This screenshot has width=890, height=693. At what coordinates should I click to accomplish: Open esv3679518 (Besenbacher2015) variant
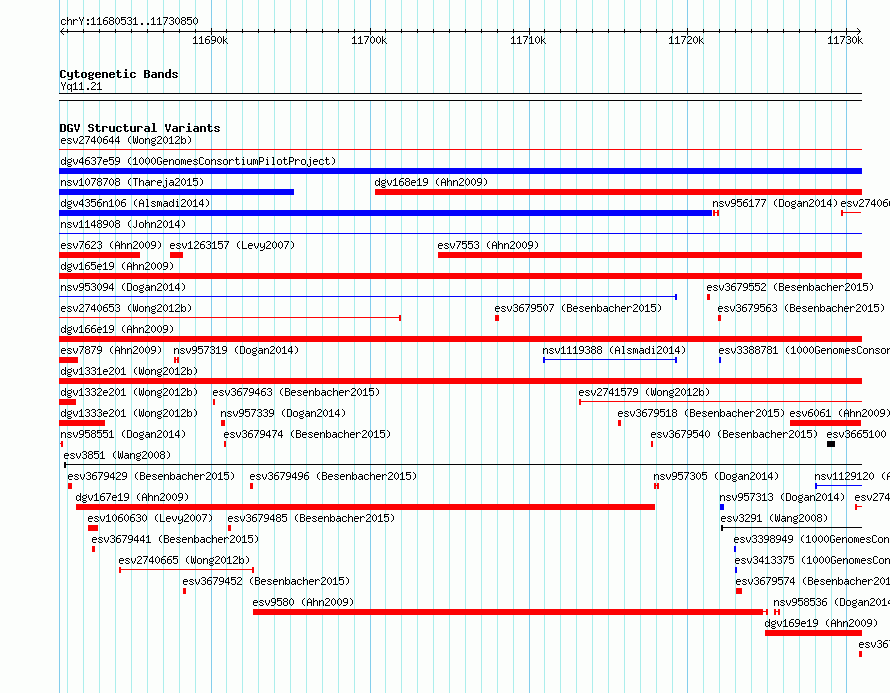point(701,413)
